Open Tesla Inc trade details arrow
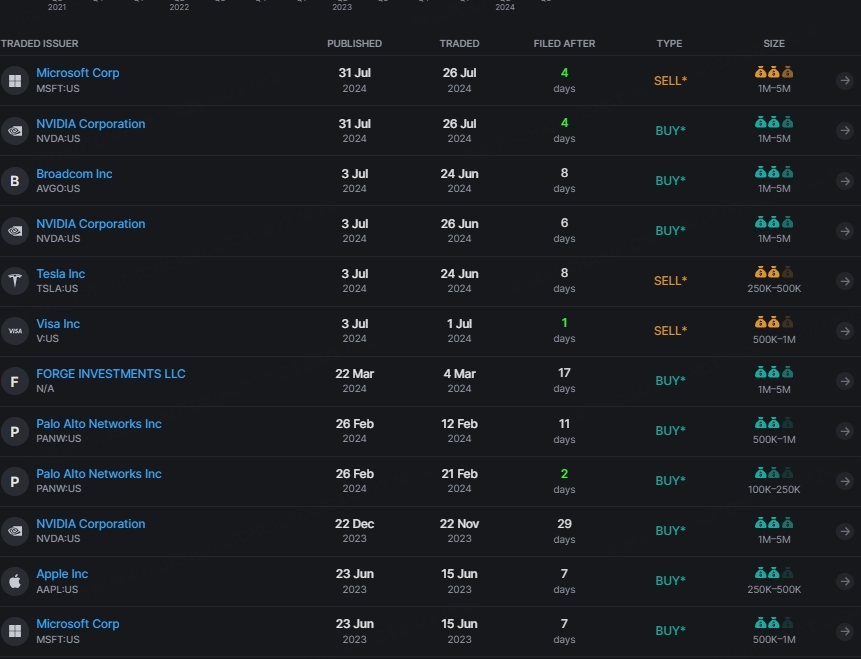The width and height of the screenshot is (861, 659). [x=845, y=281]
